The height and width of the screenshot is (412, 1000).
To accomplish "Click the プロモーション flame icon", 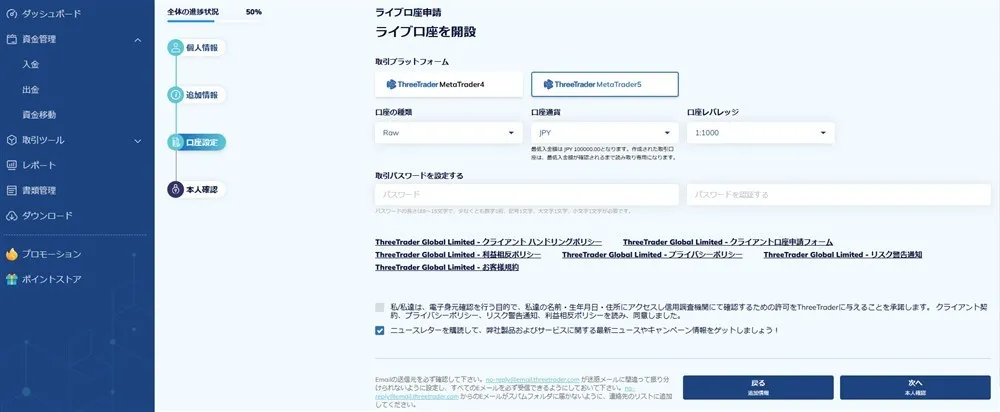I will coord(11,254).
